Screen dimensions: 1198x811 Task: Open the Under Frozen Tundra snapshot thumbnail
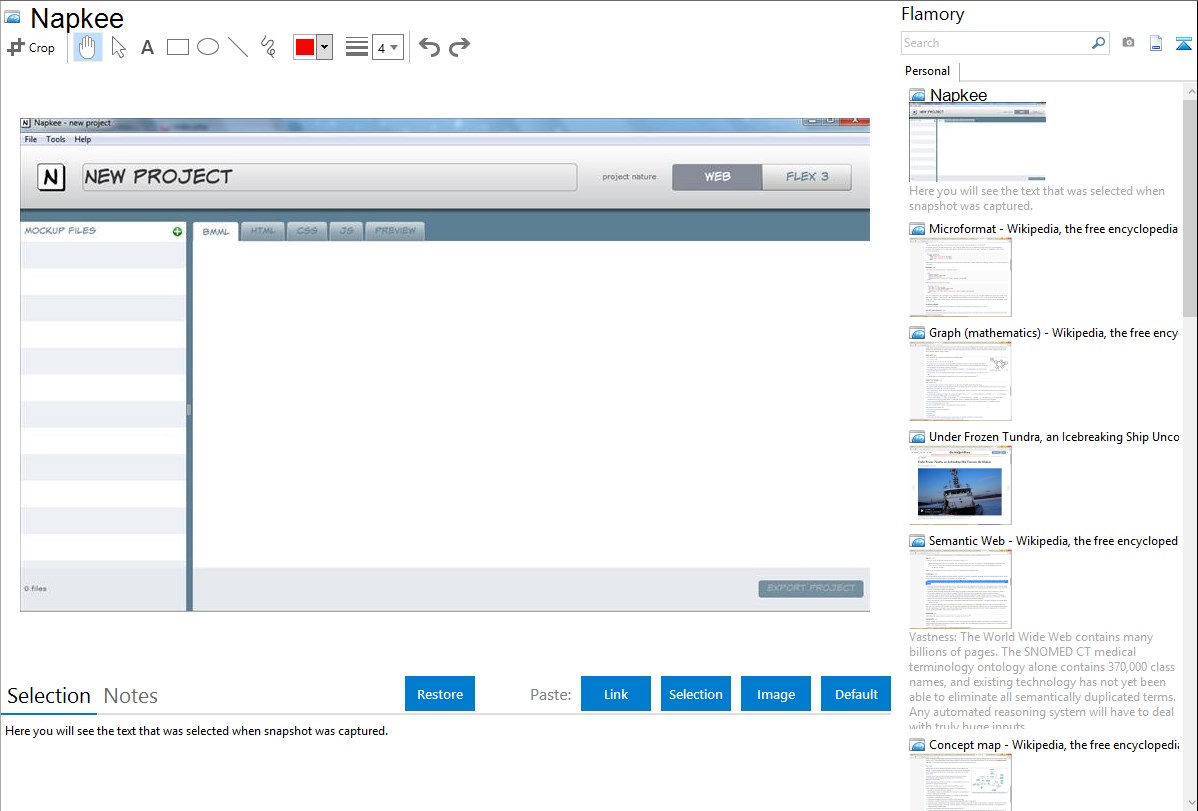[960, 485]
